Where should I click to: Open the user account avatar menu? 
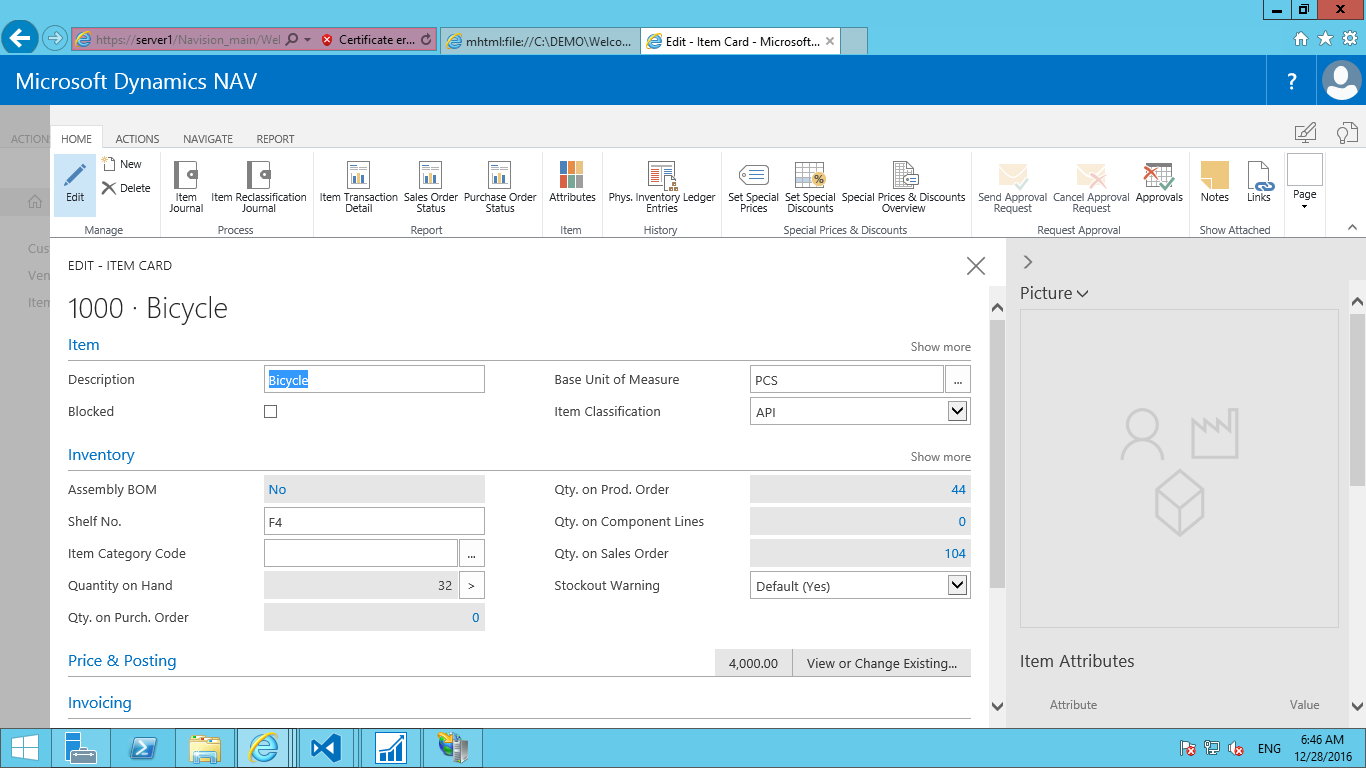pyautogui.click(x=1341, y=81)
